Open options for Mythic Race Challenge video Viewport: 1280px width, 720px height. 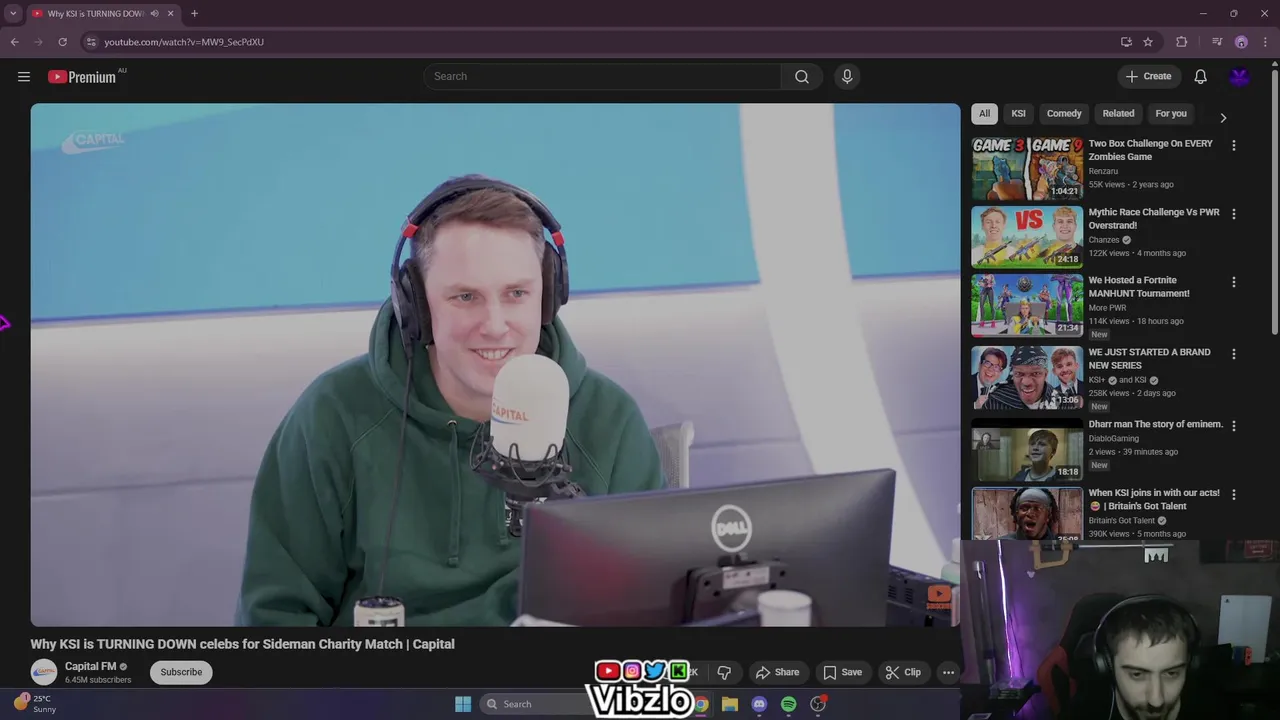(x=1233, y=214)
